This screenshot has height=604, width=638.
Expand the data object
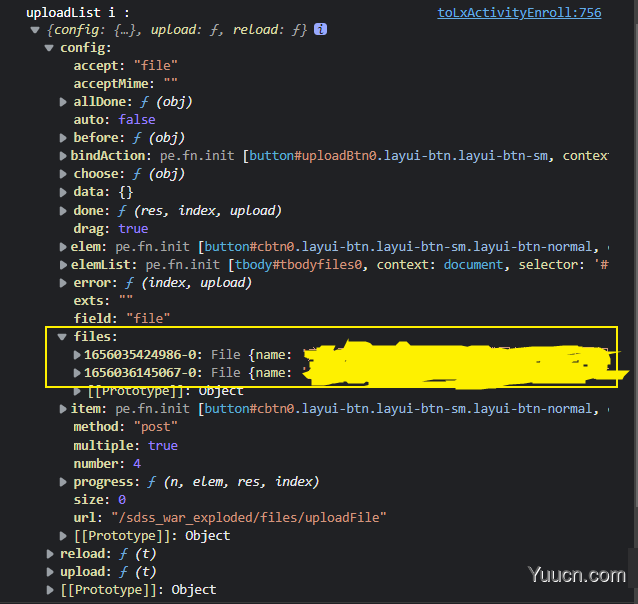coord(63,192)
